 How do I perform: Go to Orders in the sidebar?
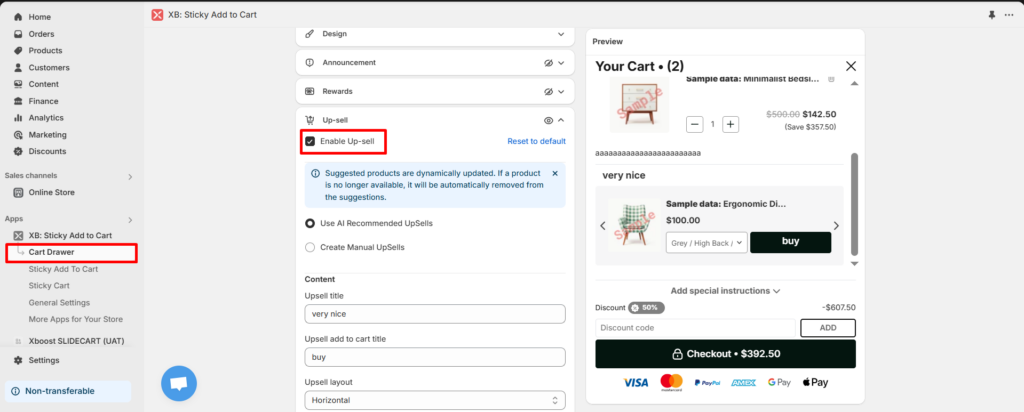click(41, 34)
